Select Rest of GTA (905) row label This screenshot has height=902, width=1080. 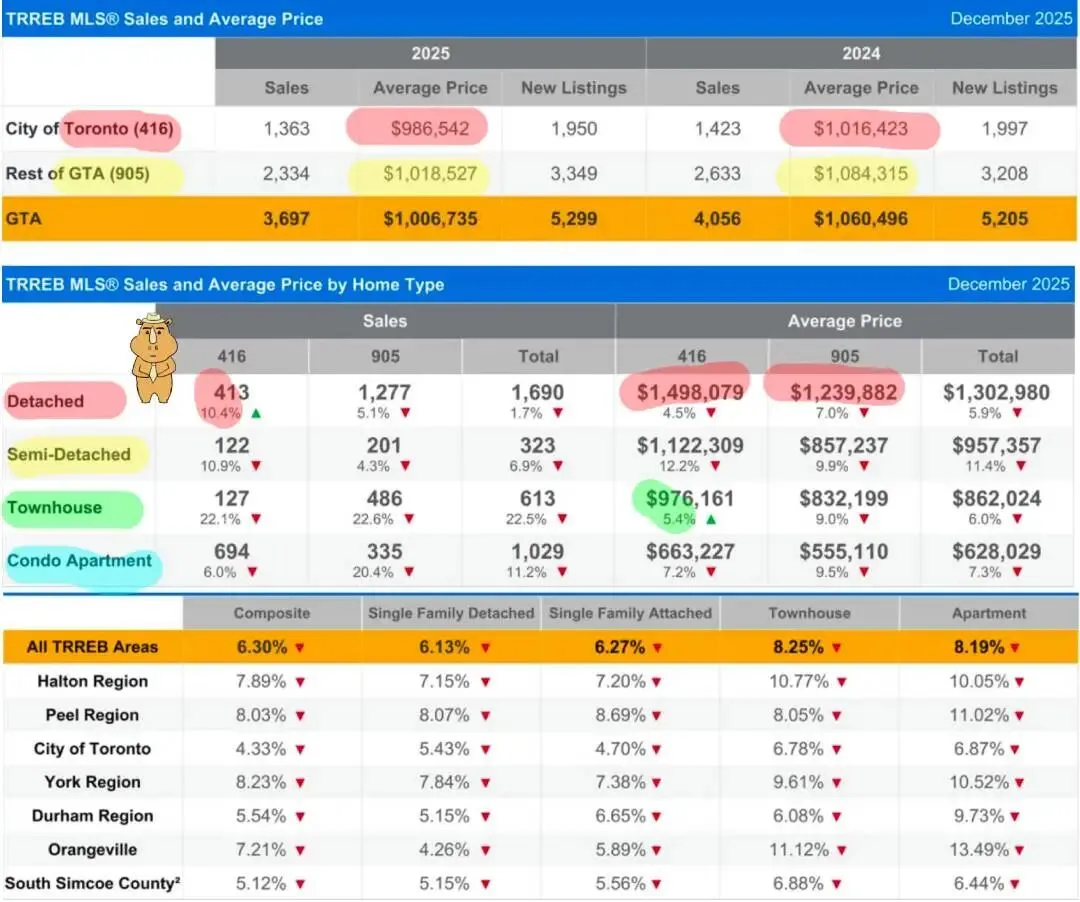(x=77, y=174)
